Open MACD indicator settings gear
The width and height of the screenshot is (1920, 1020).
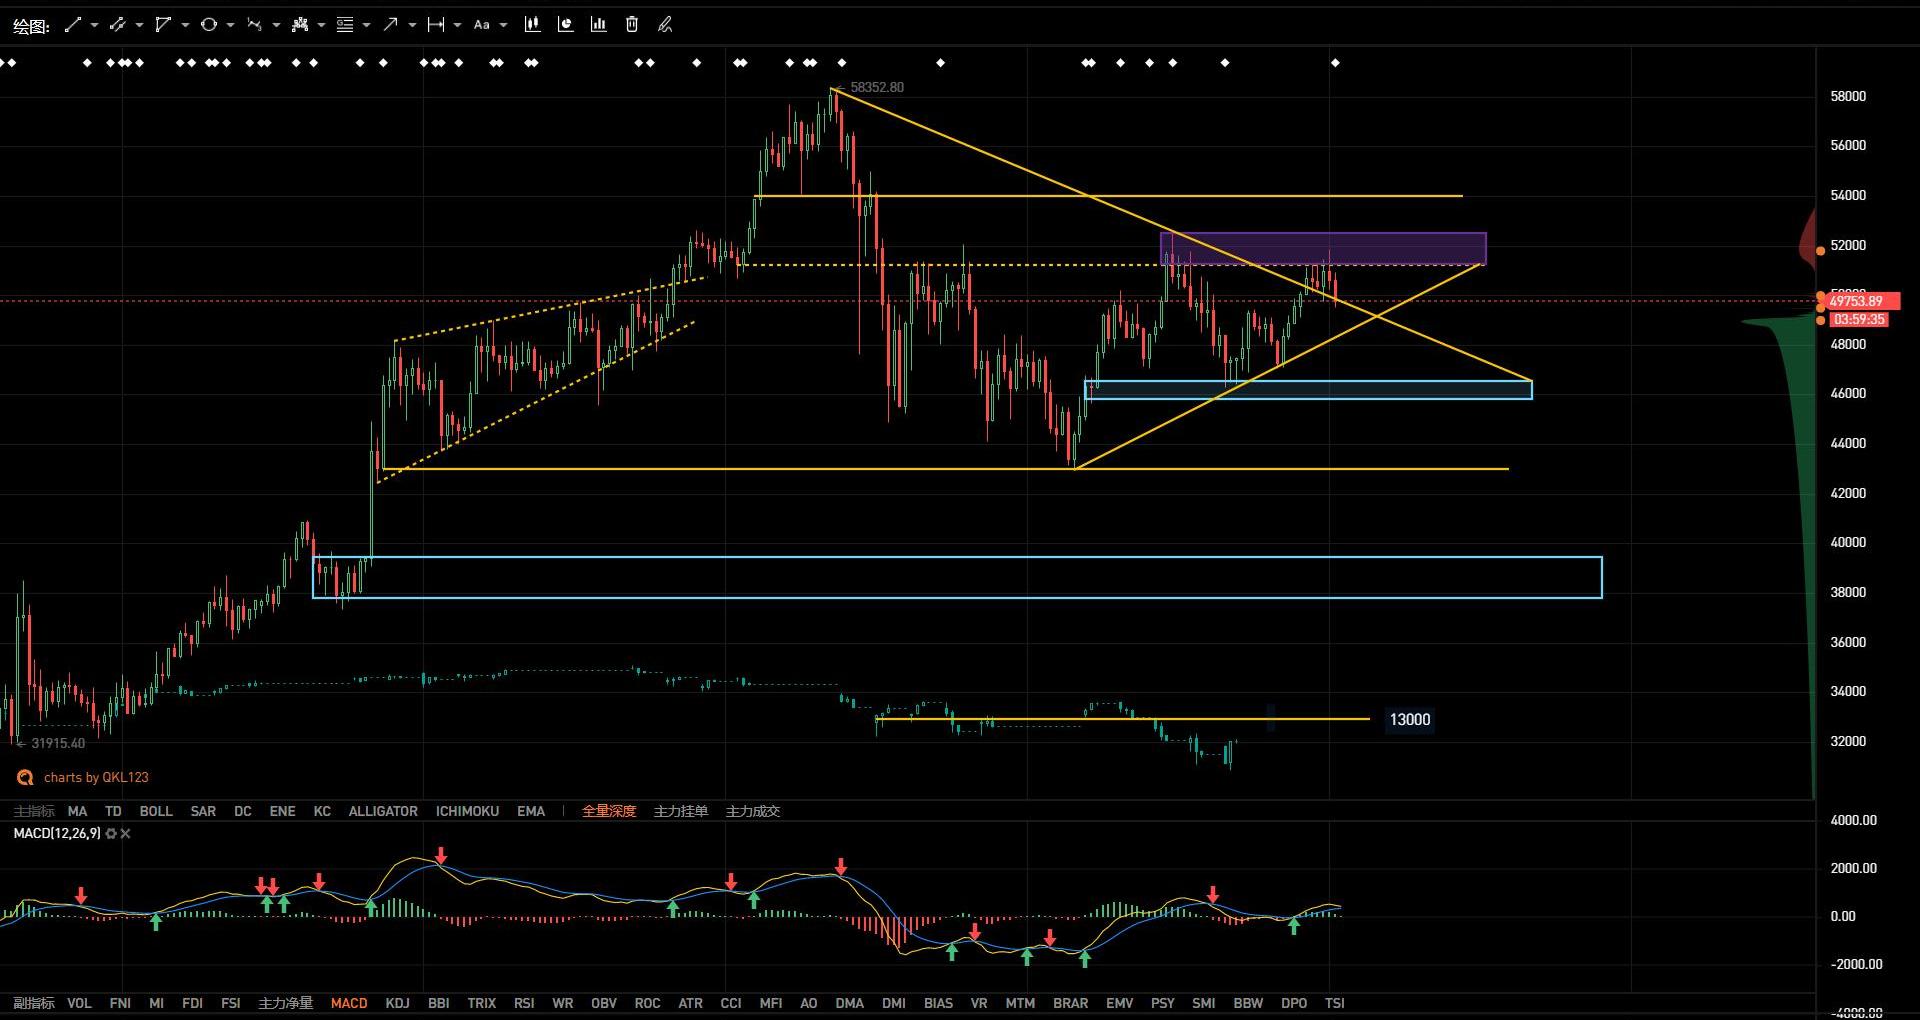pos(111,834)
